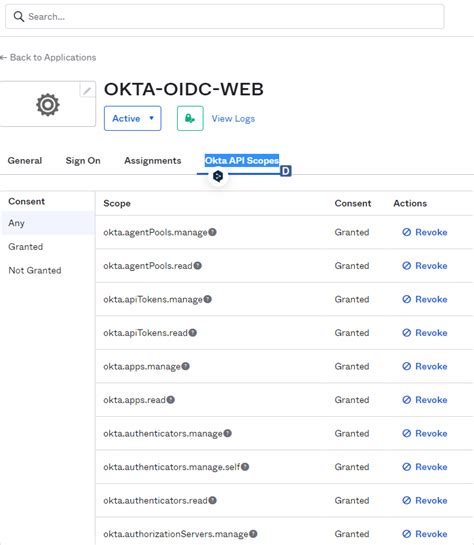Switch to the General tab

tap(25, 161)
